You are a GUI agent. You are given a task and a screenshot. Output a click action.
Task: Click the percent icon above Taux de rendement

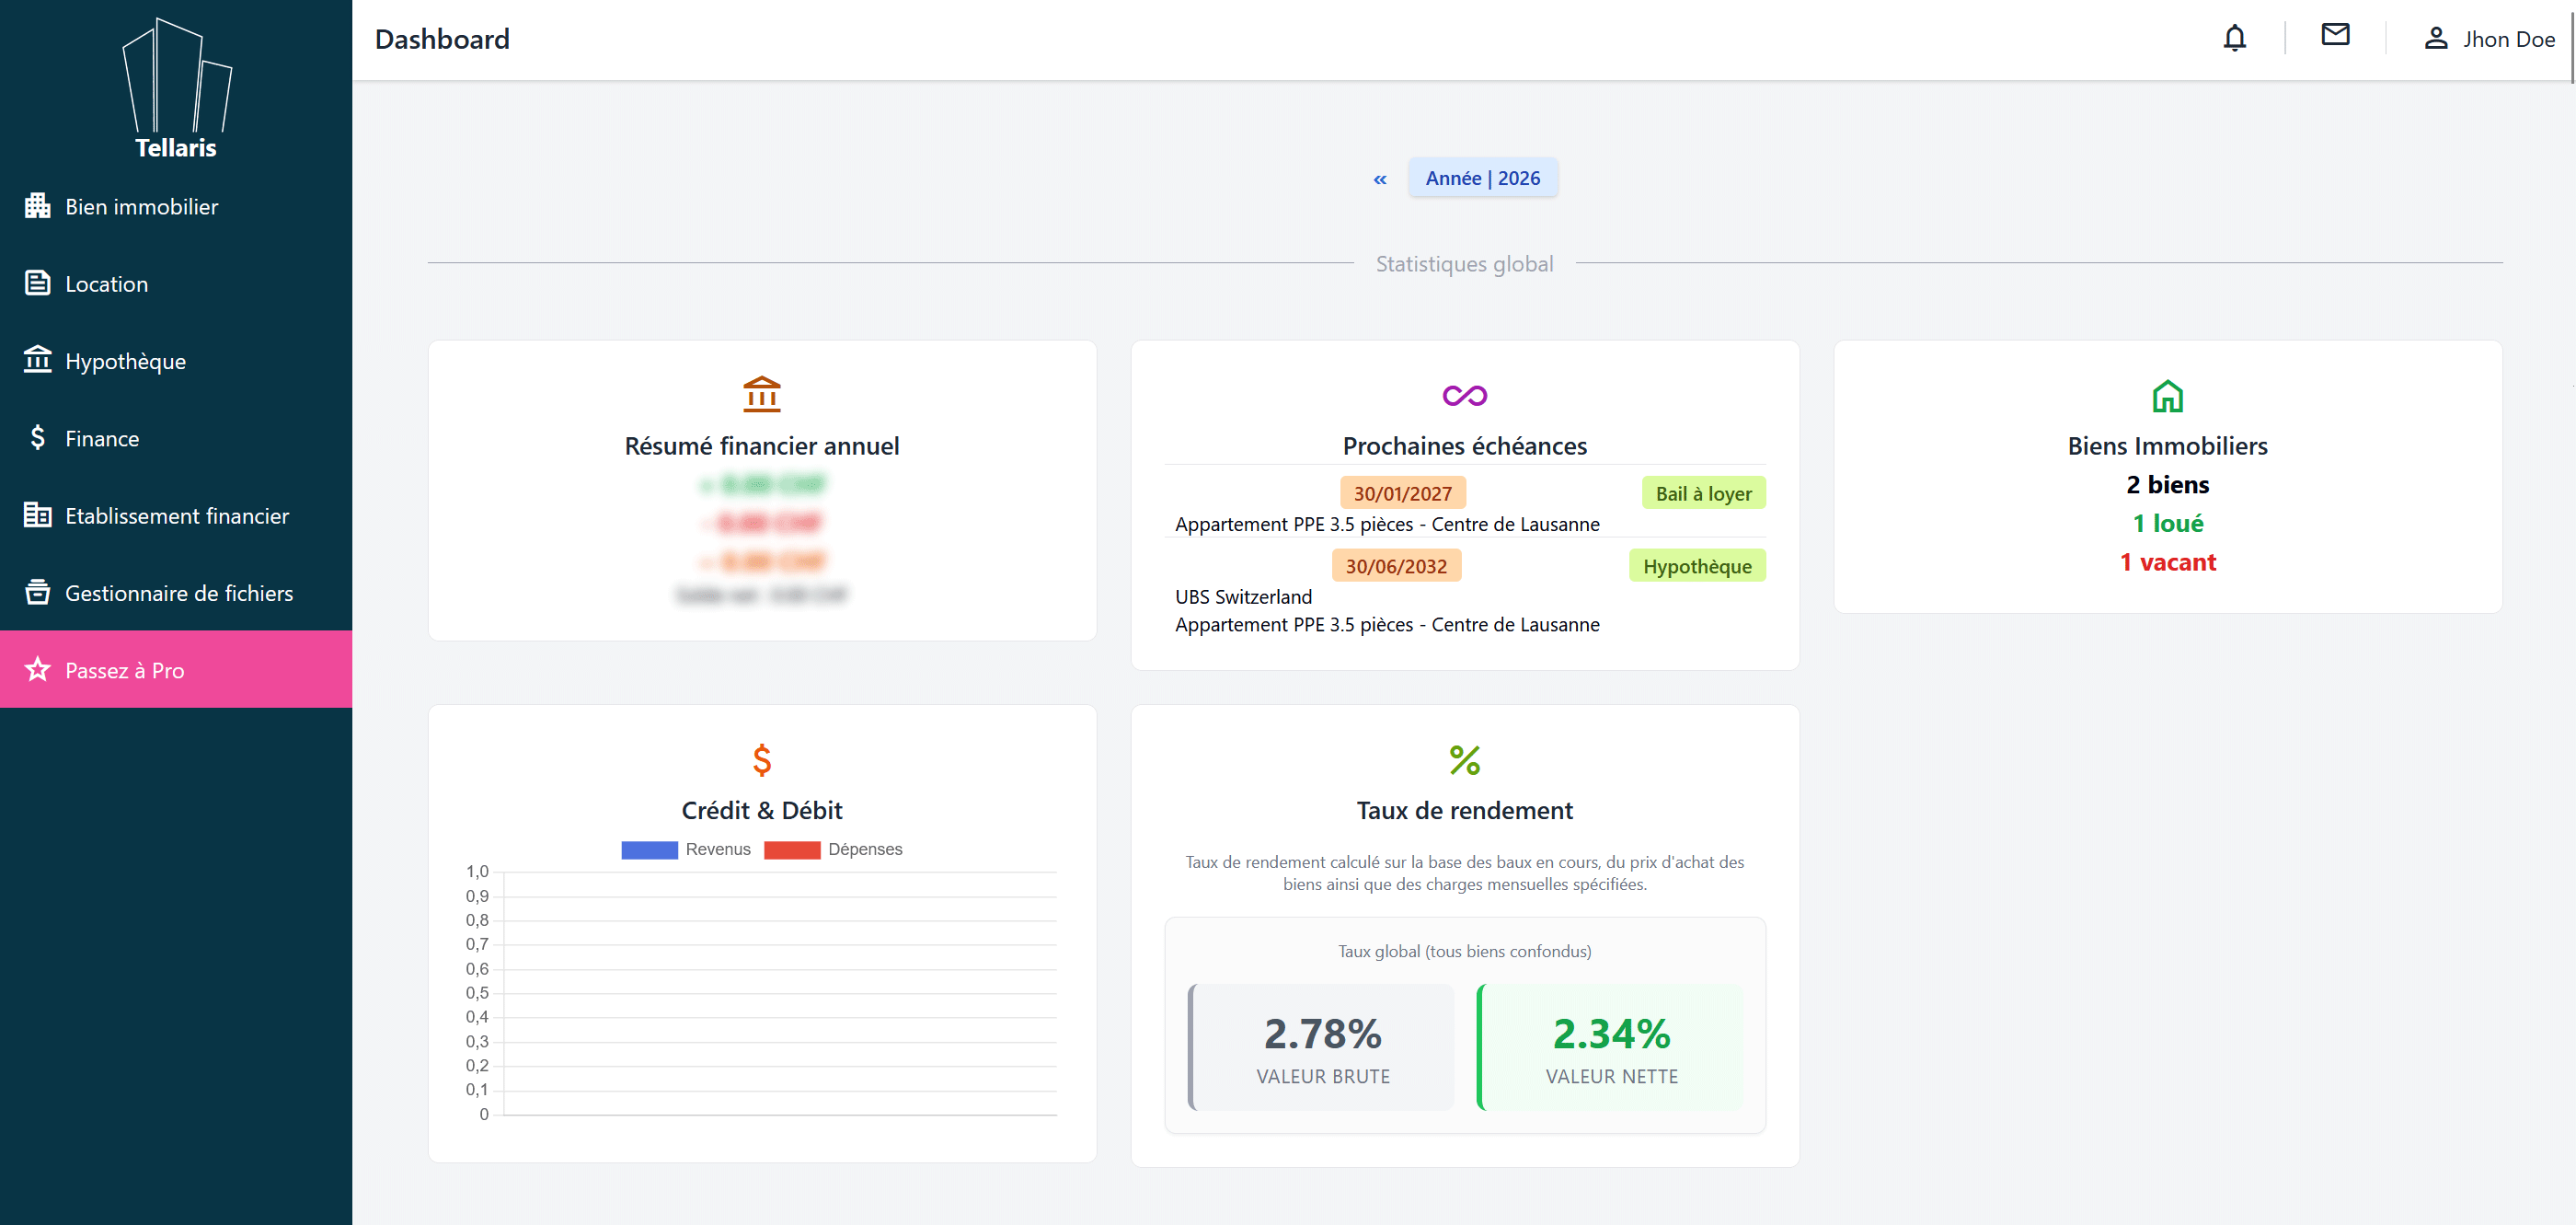pos(1464,760)
